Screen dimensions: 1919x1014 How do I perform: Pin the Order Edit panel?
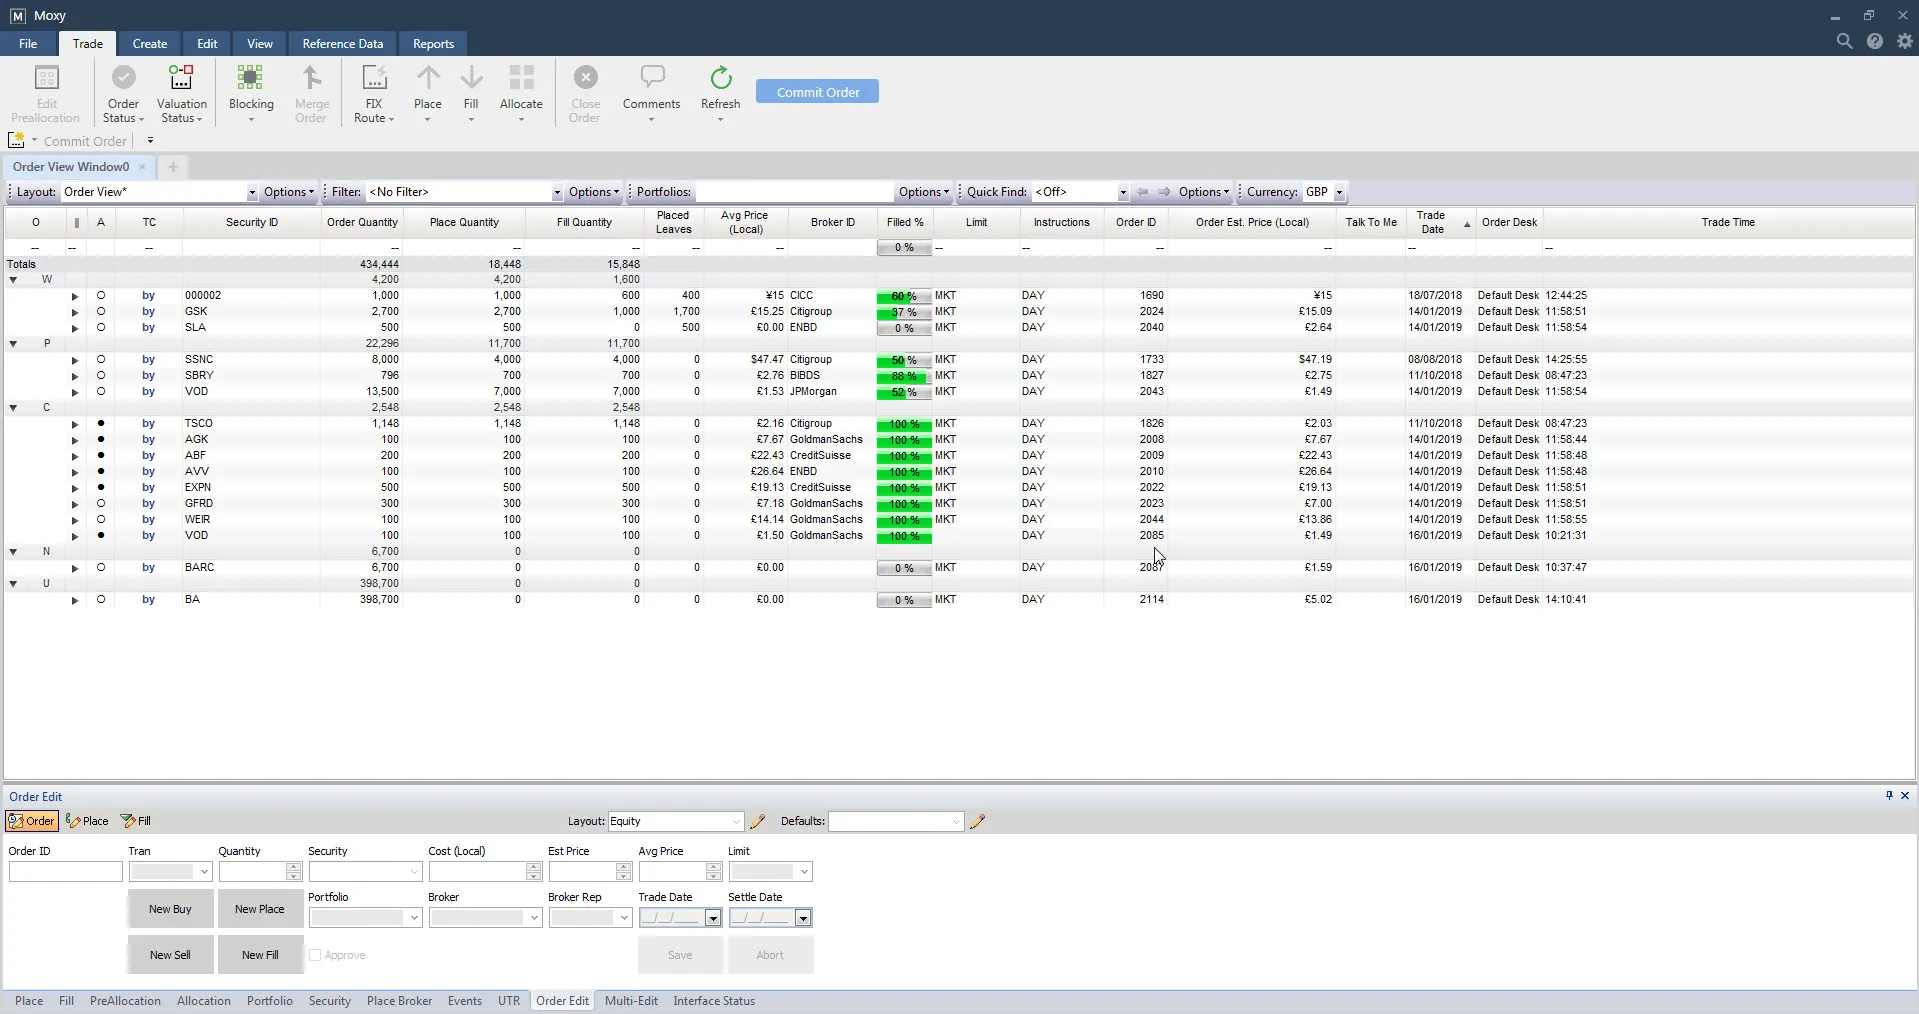coord(1889,796)
